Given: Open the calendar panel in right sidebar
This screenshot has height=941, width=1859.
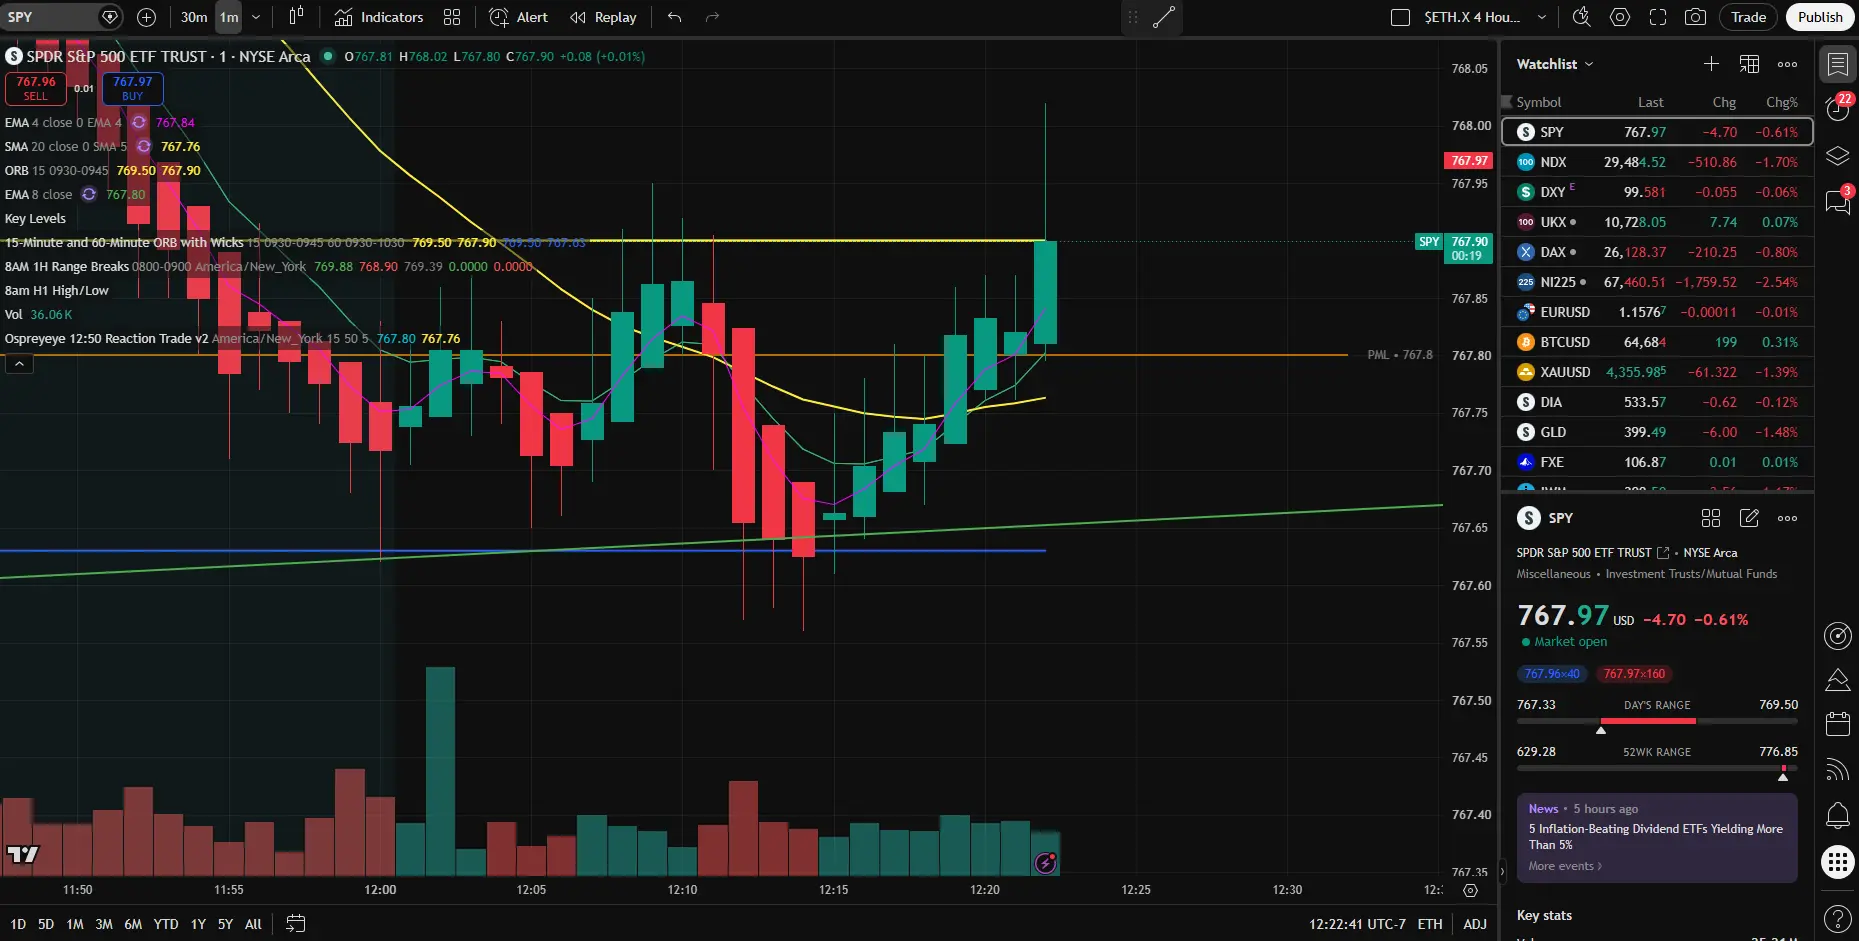Looking at the screenshot, I should [1838, 723].
